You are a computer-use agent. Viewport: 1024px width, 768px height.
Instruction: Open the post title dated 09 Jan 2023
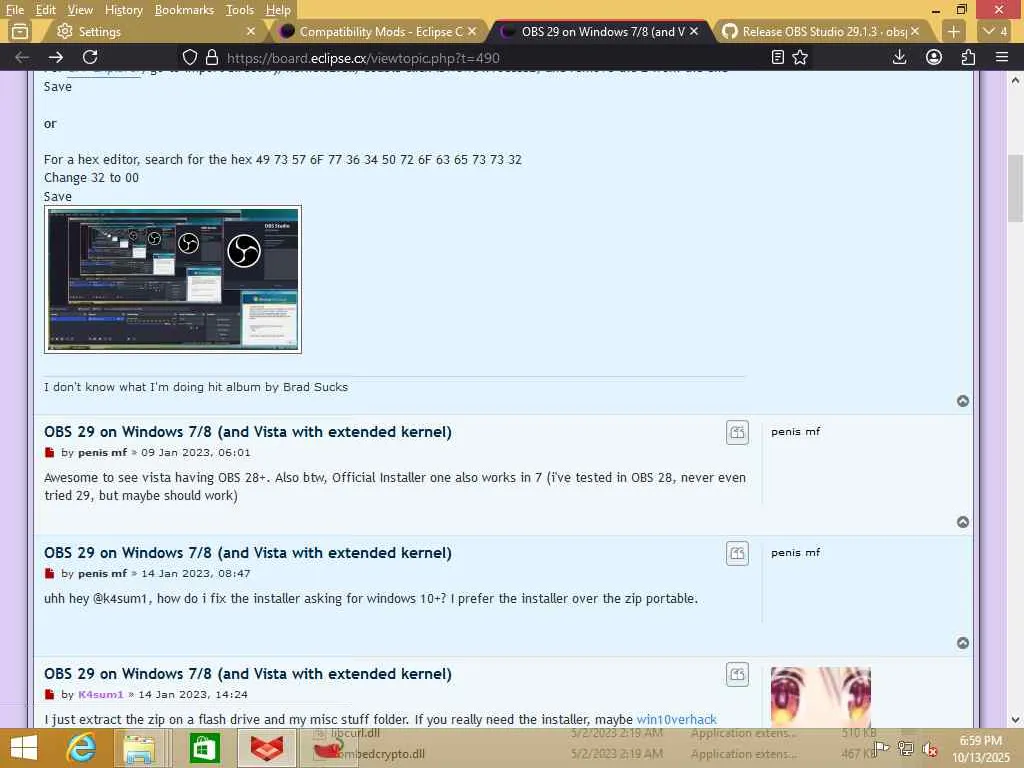tap(248, 432)
